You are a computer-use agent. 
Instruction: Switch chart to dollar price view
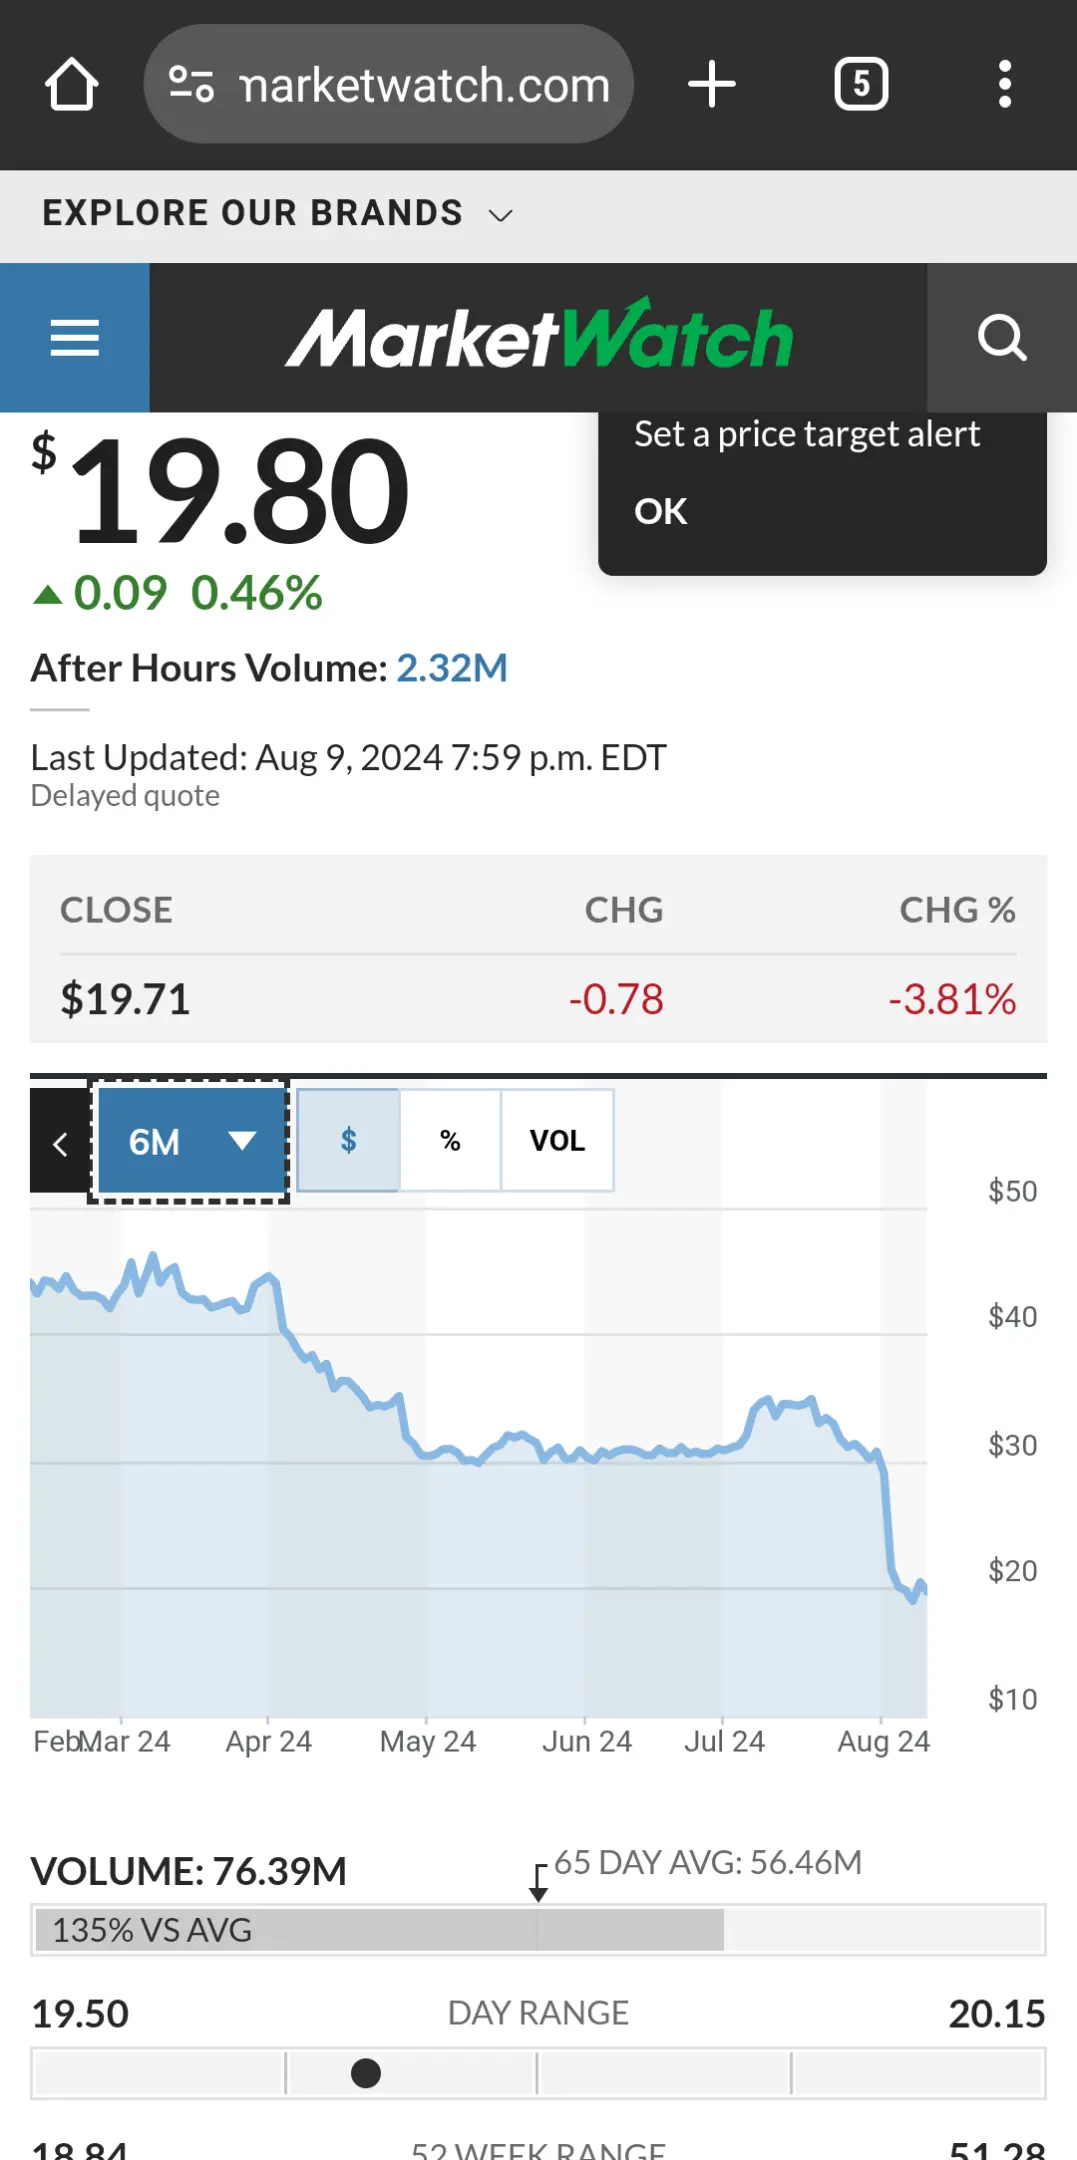point(349,1140)
